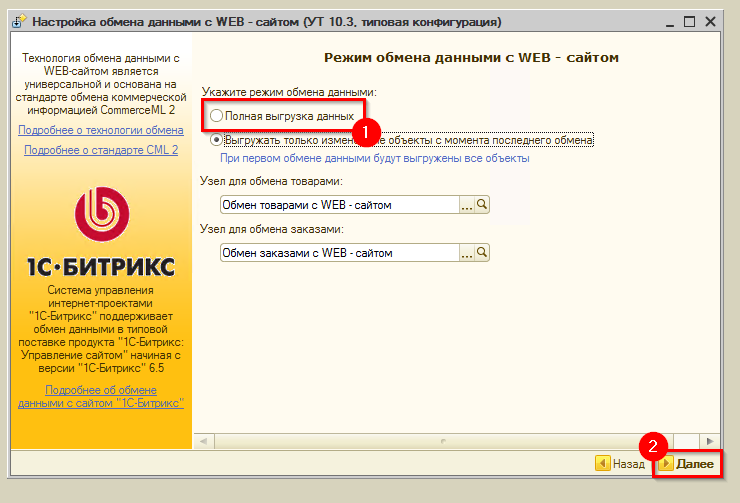Open ellipsis selector for Обмен заказами node
Image resolution: width=740 pixels, height=503 pixels.
(x=466, y=253)
